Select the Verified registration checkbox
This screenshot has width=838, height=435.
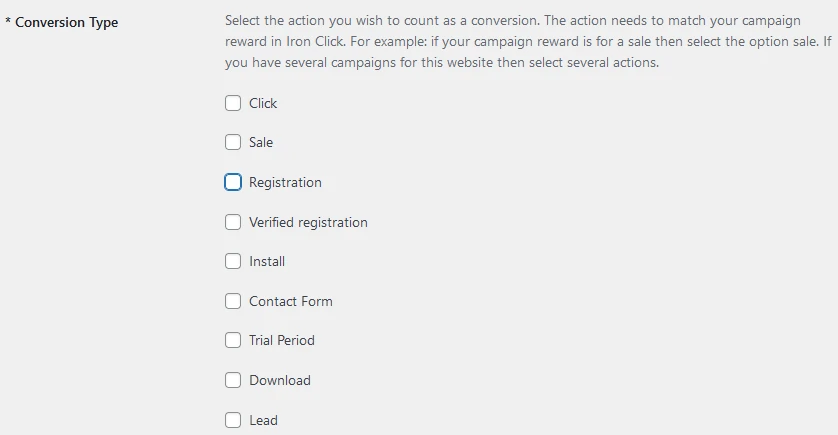click(x=233, y=222)
